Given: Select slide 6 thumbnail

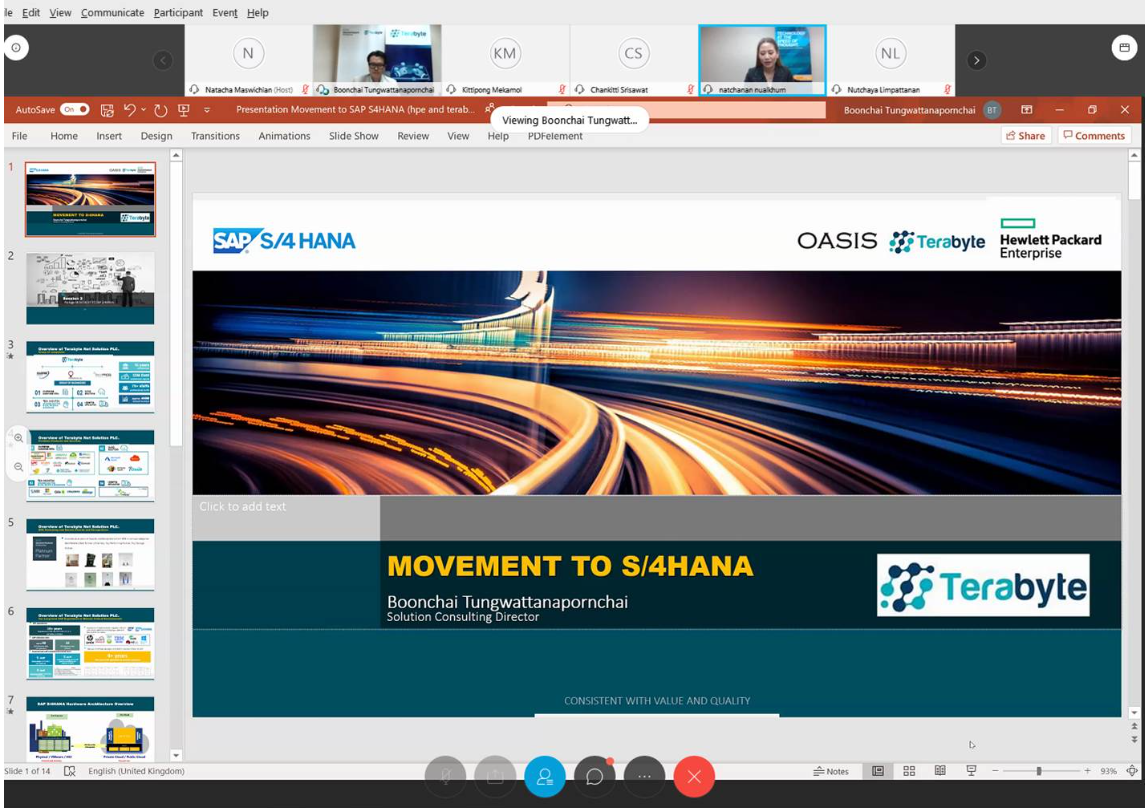Looking at the screenshot, I should click(91, 644).
